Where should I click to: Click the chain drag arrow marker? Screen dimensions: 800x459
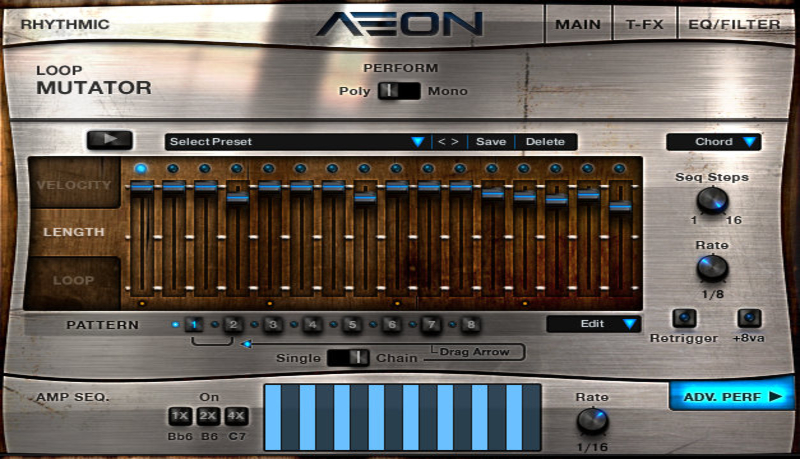(x=246, y=344)
